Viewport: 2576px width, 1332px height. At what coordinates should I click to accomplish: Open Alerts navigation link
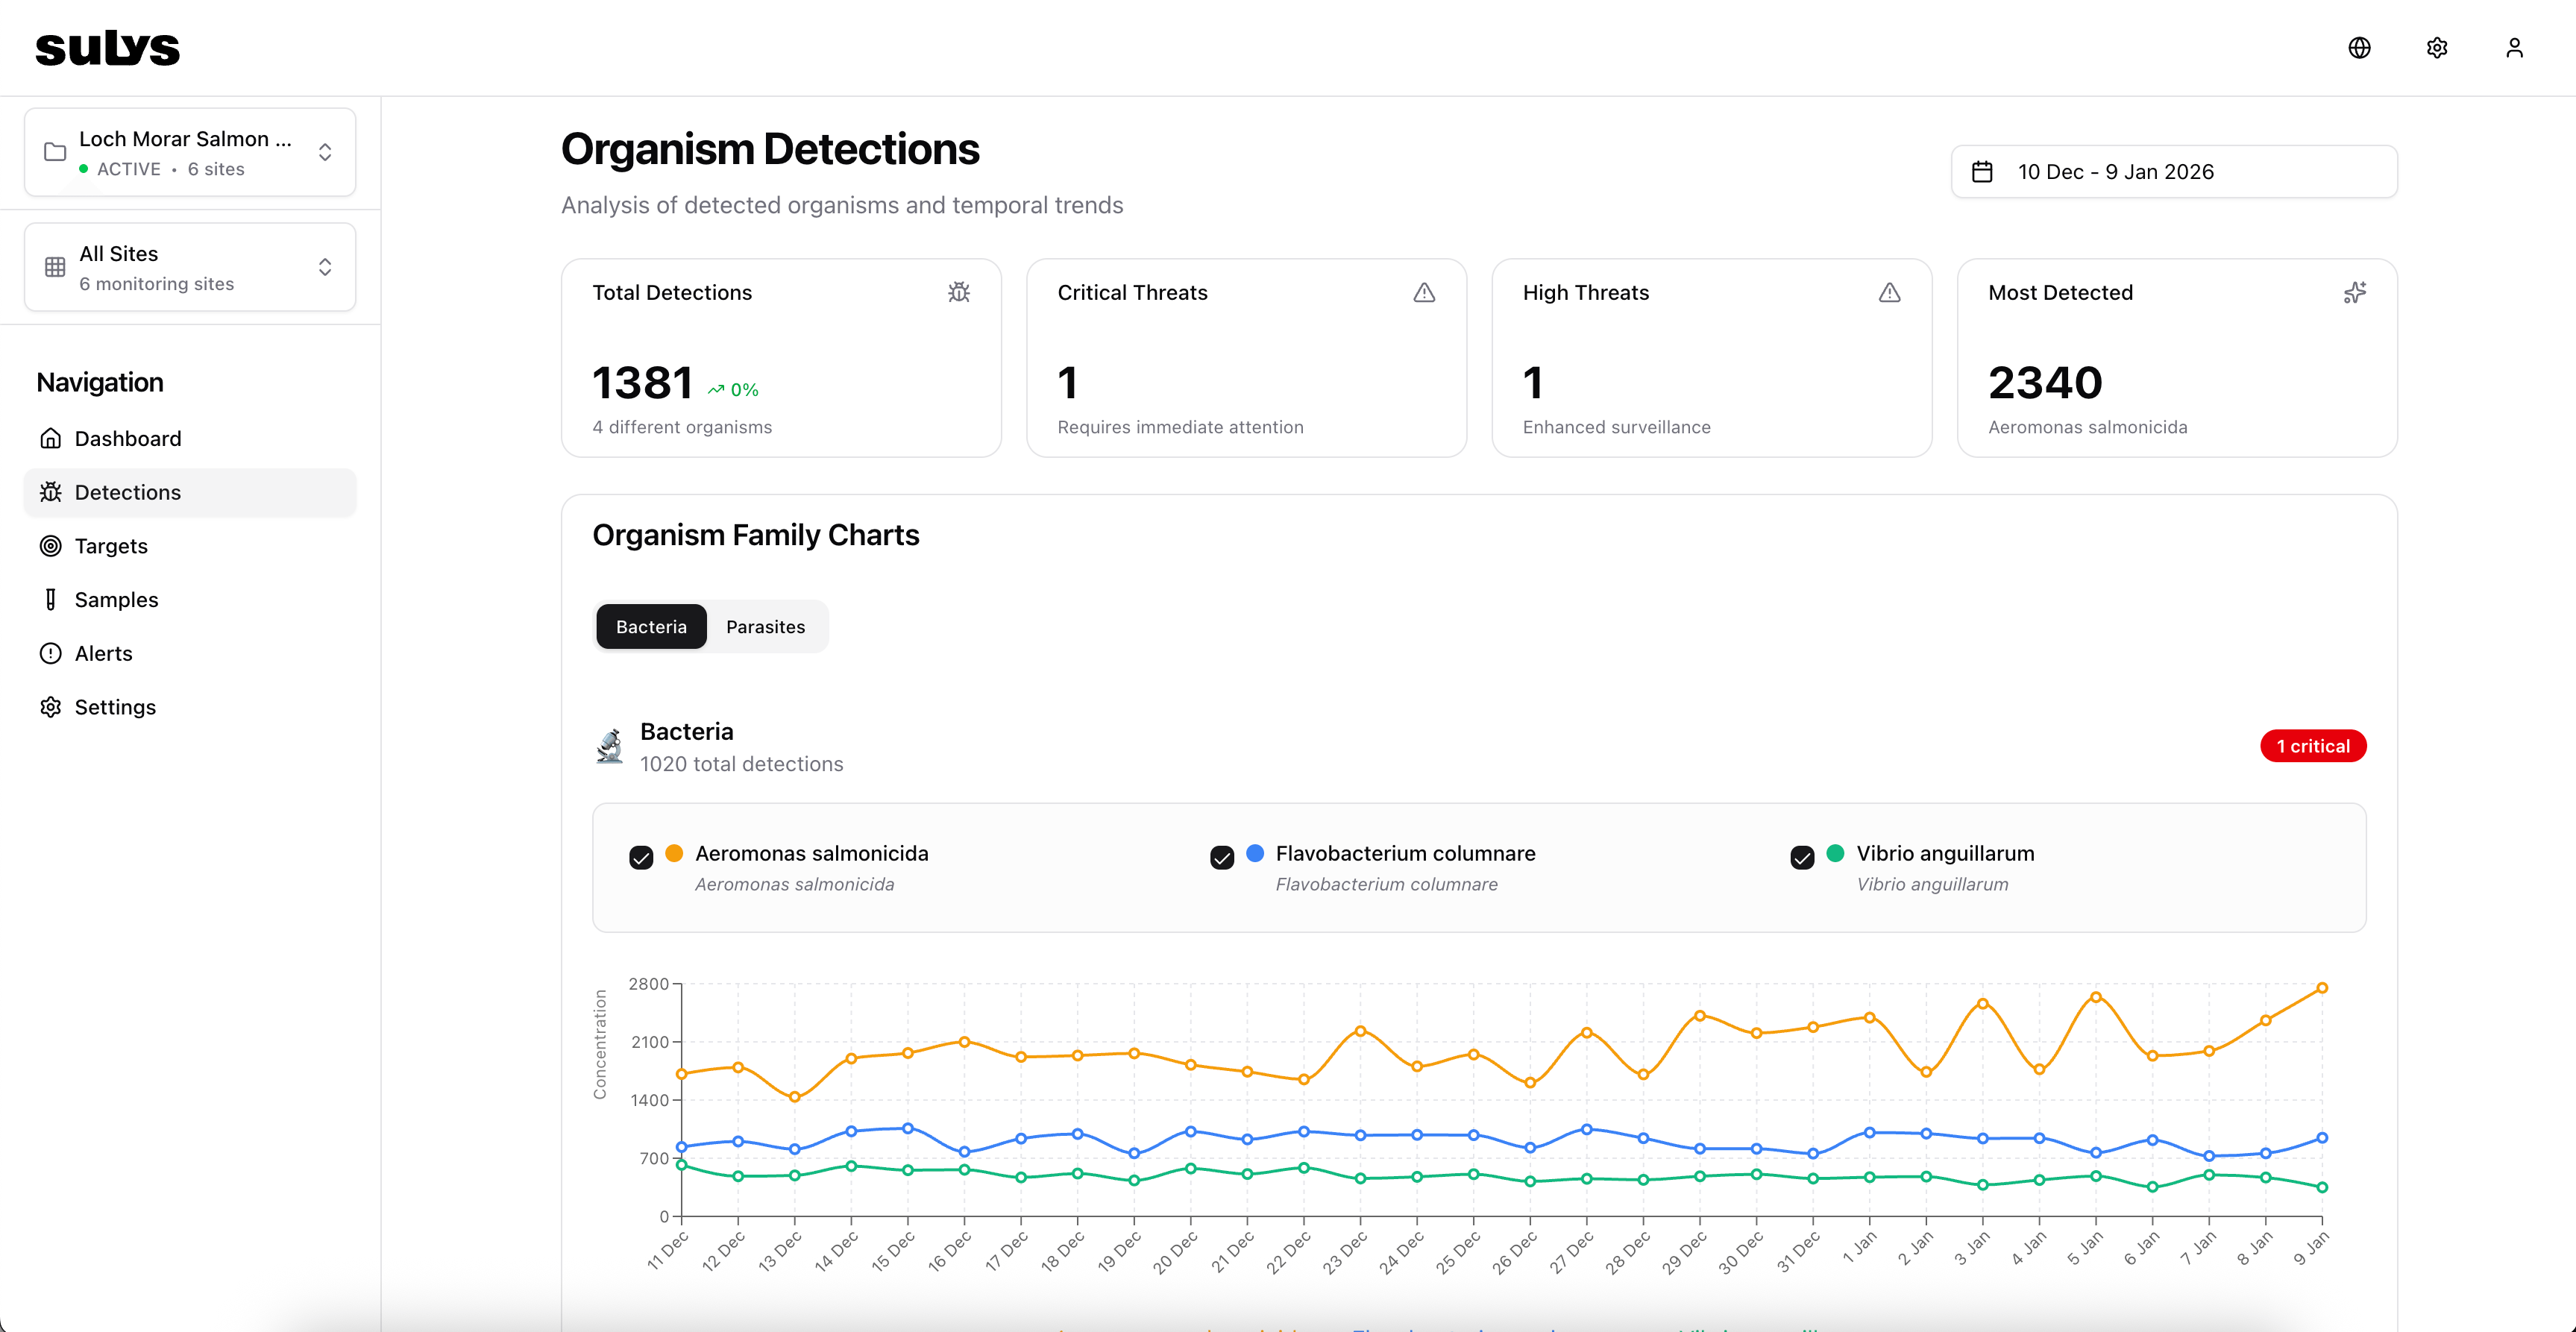coord(103,653)
